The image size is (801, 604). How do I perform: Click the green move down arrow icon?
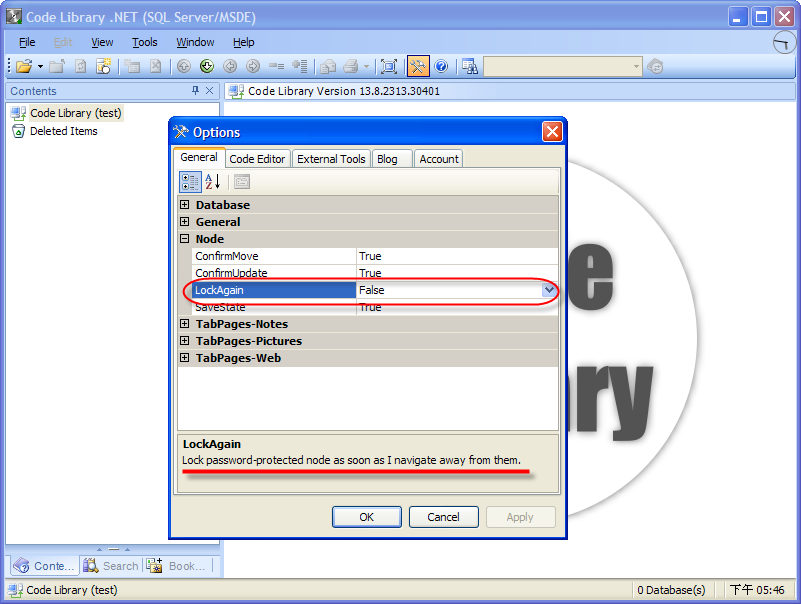207,66
